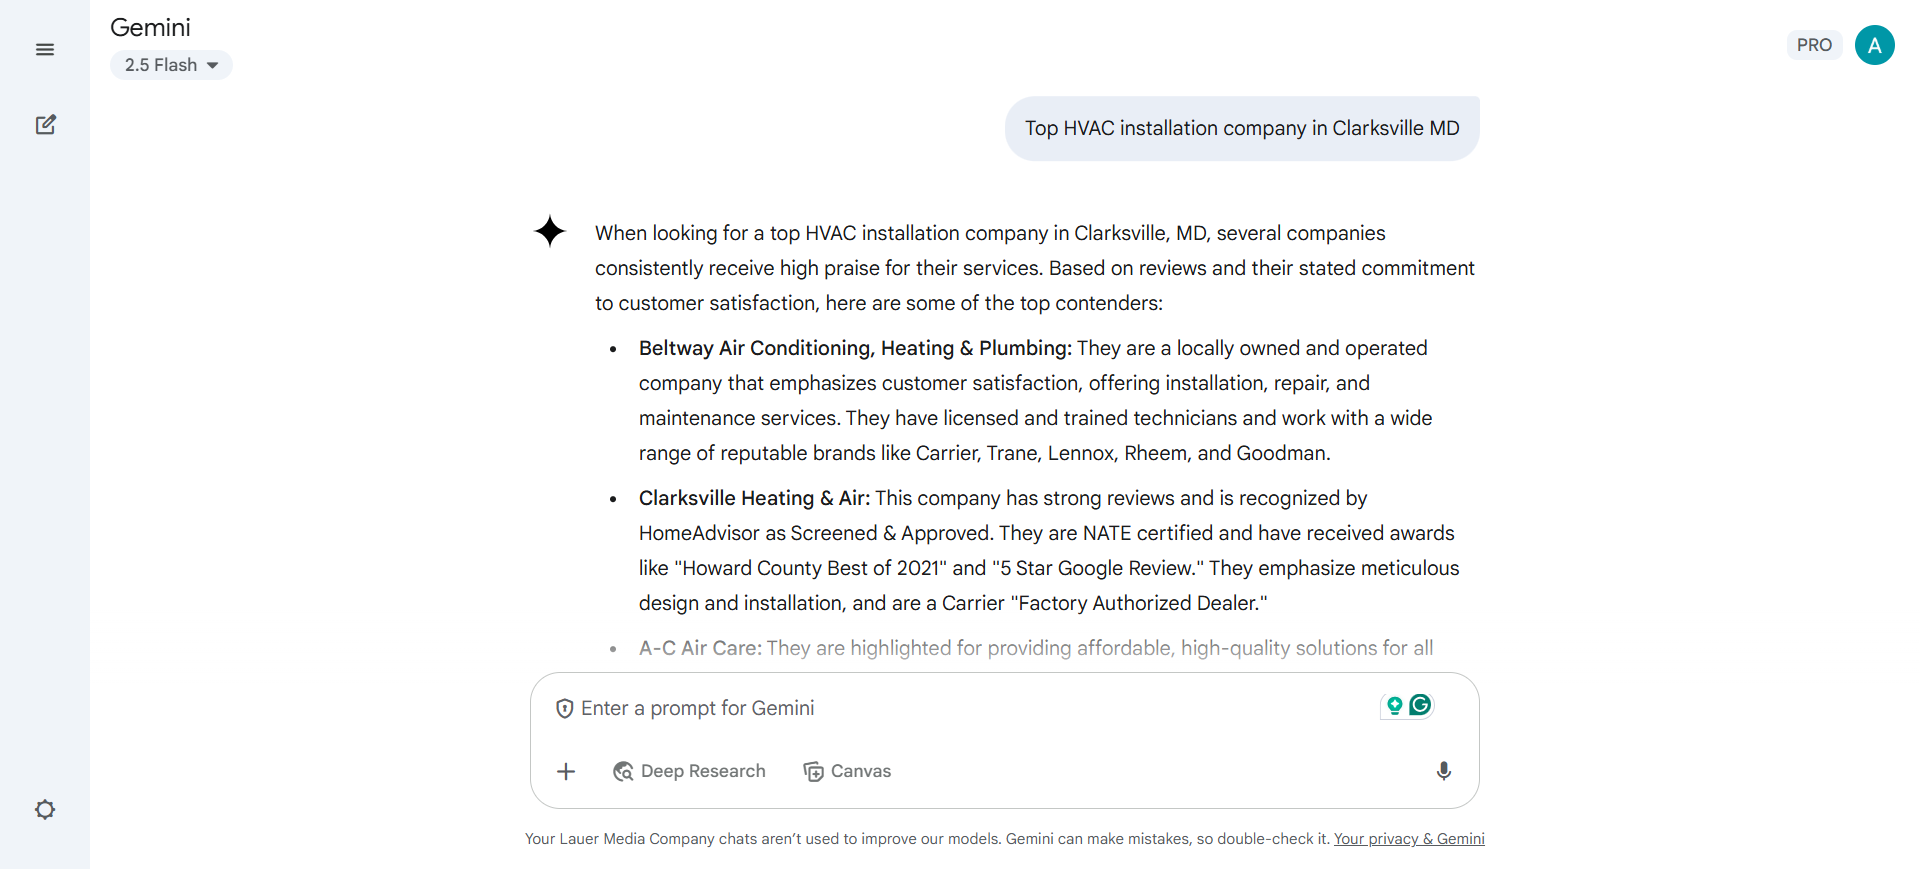The width and height of the screenshot is (1920, 869).
Task: Click the Gemini title text
Action: coord(150,28)
